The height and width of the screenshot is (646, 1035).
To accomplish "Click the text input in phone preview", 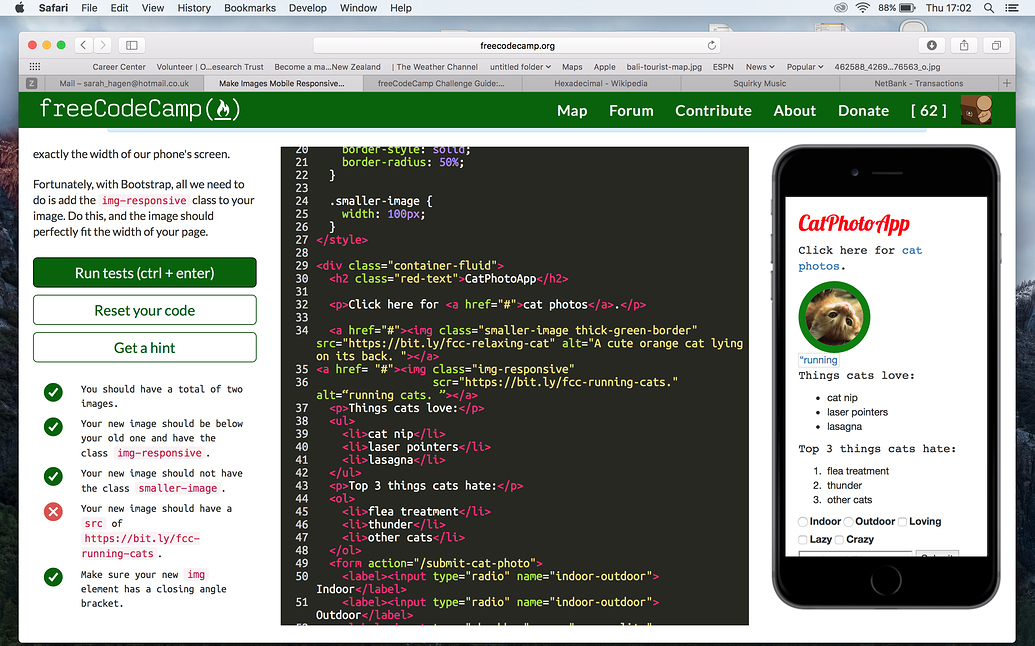I will (x=855, y=553).
